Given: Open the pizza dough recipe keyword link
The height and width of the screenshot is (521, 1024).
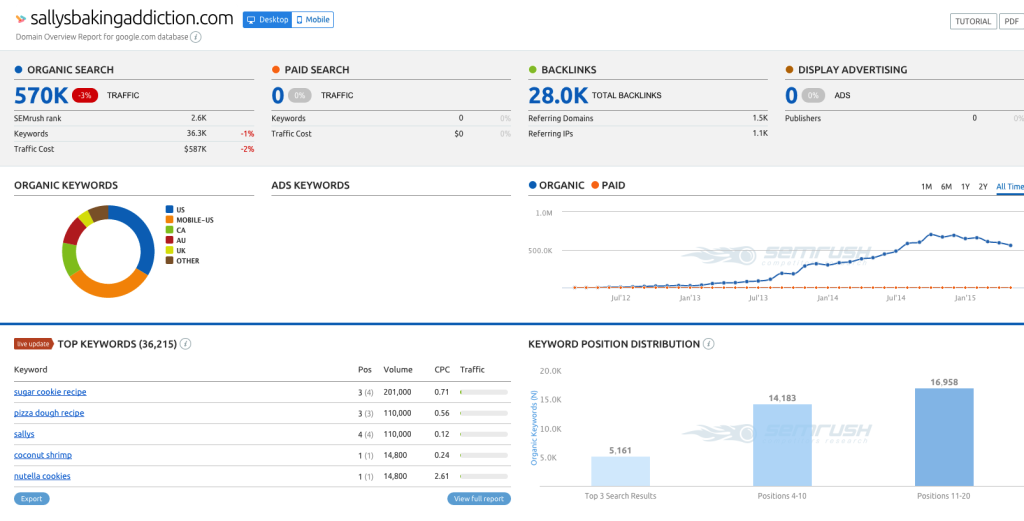Looking at the screenshot, I should (49, 413).
